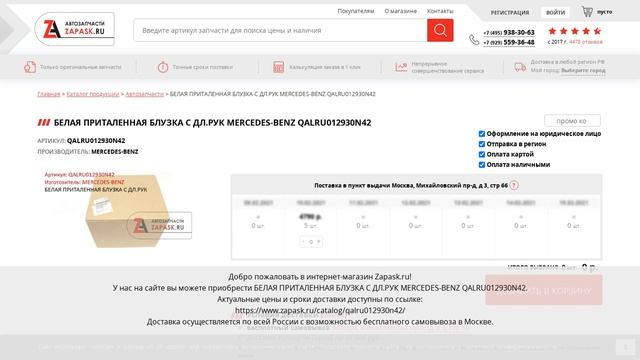Click the promo code input field
The height and width of the screenshot is (360, 640).
coord(572,121)
